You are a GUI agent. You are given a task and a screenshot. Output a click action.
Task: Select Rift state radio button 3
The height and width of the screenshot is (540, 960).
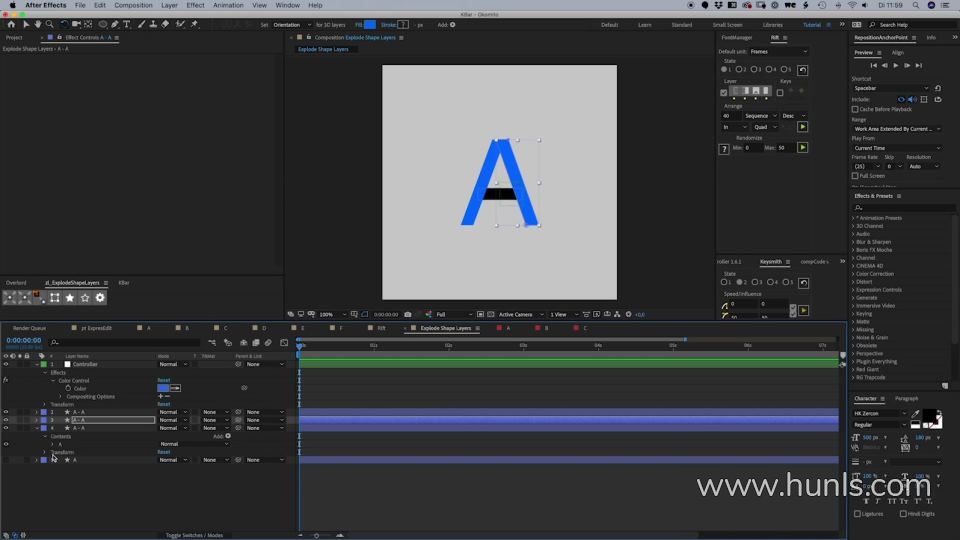pos(755,70)
